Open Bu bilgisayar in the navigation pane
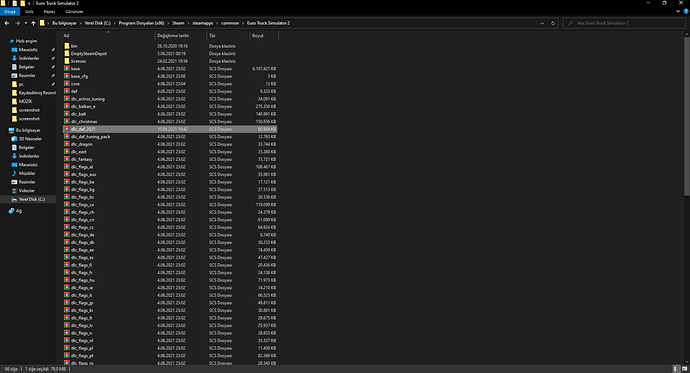Viewport: 690px width, 373px height. pos(28,130)
